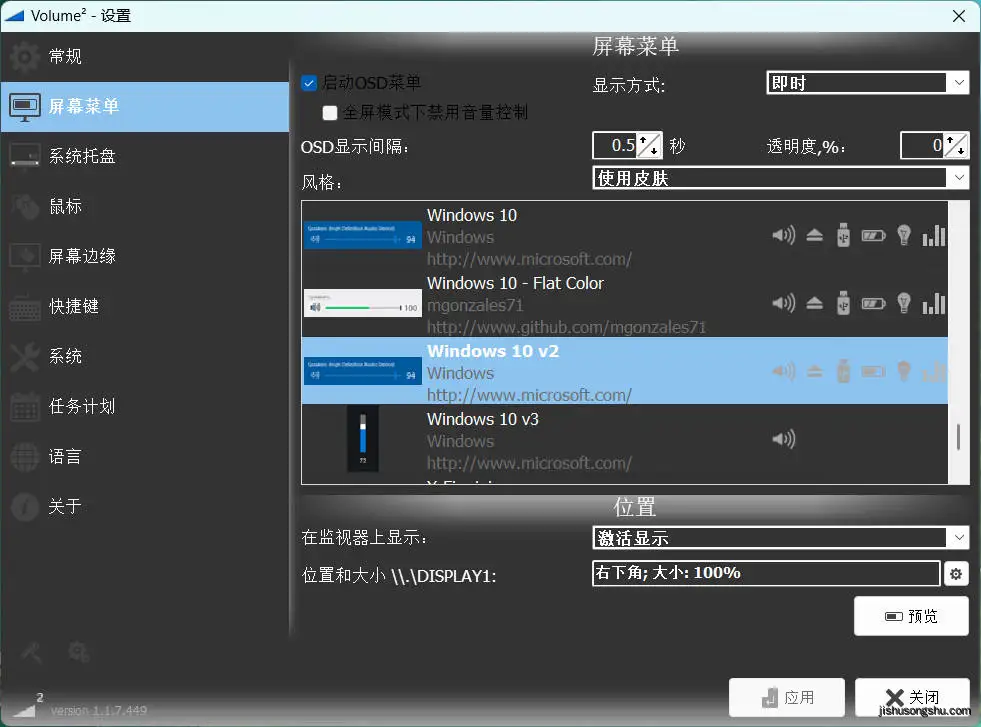Click the battery icon in the Windows 10 row
Image resolution: width=981 pixels, height=727 pixels.
[873, 235]
